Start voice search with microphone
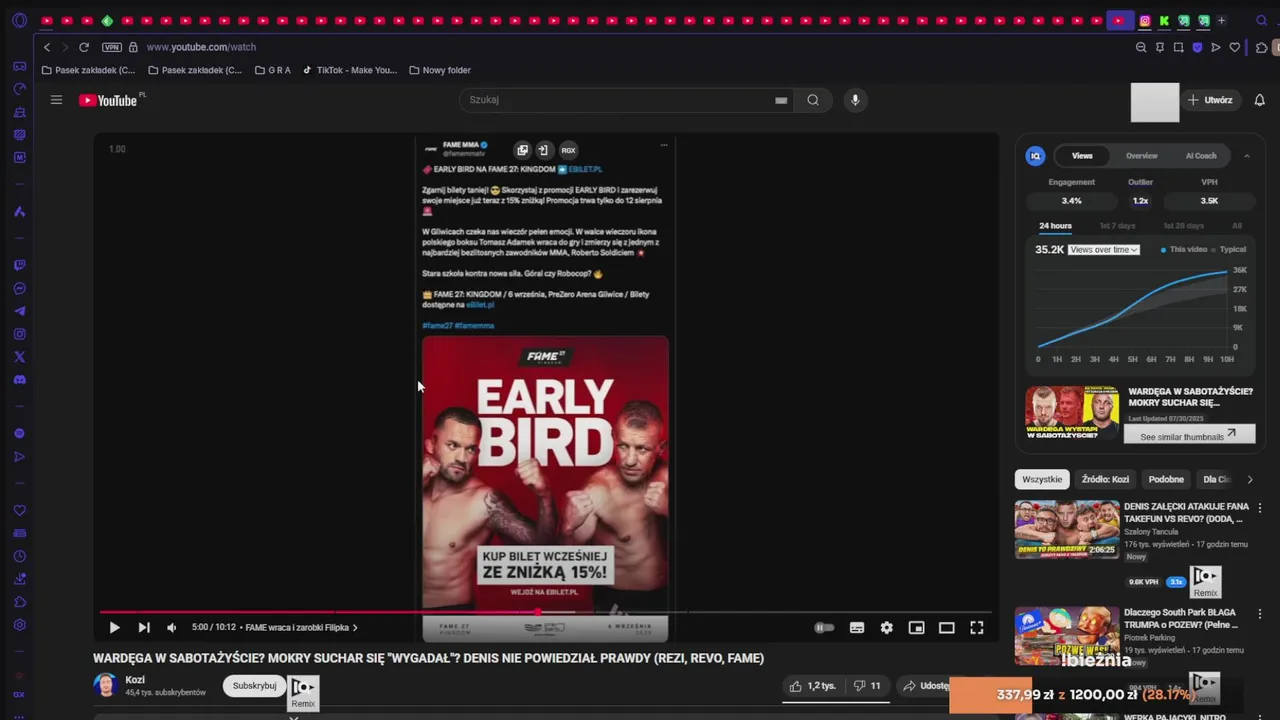Viewport: 1280px width, 720px height. click(855, 100)
